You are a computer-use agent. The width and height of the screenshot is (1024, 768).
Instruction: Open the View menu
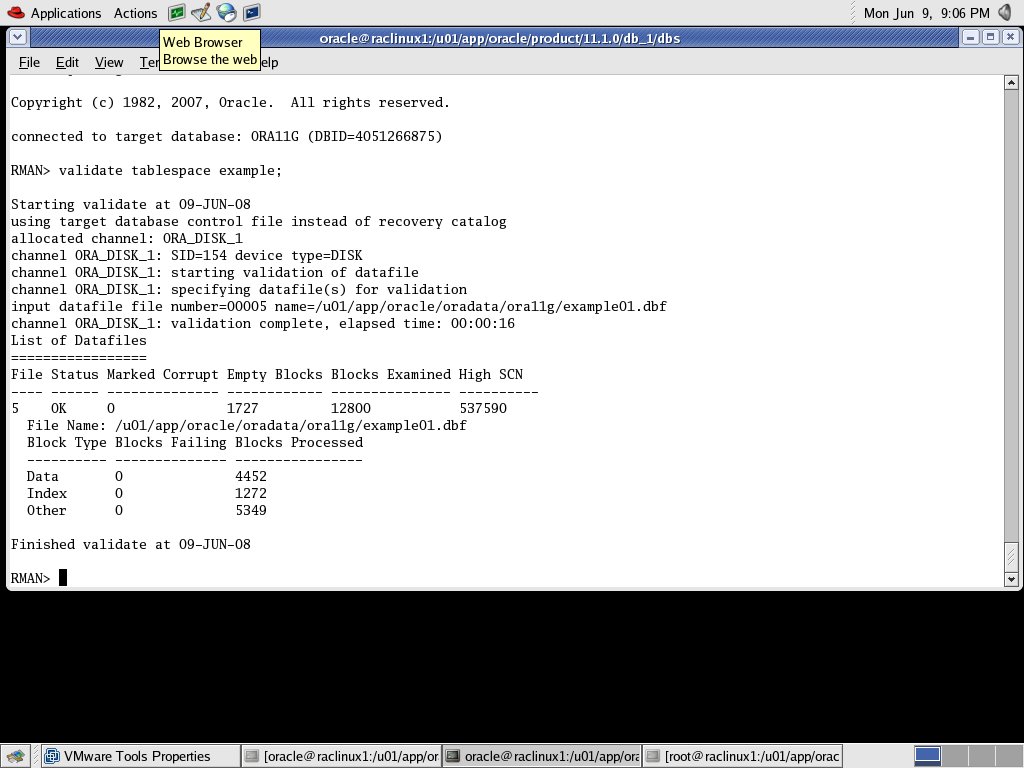(109, 62)
